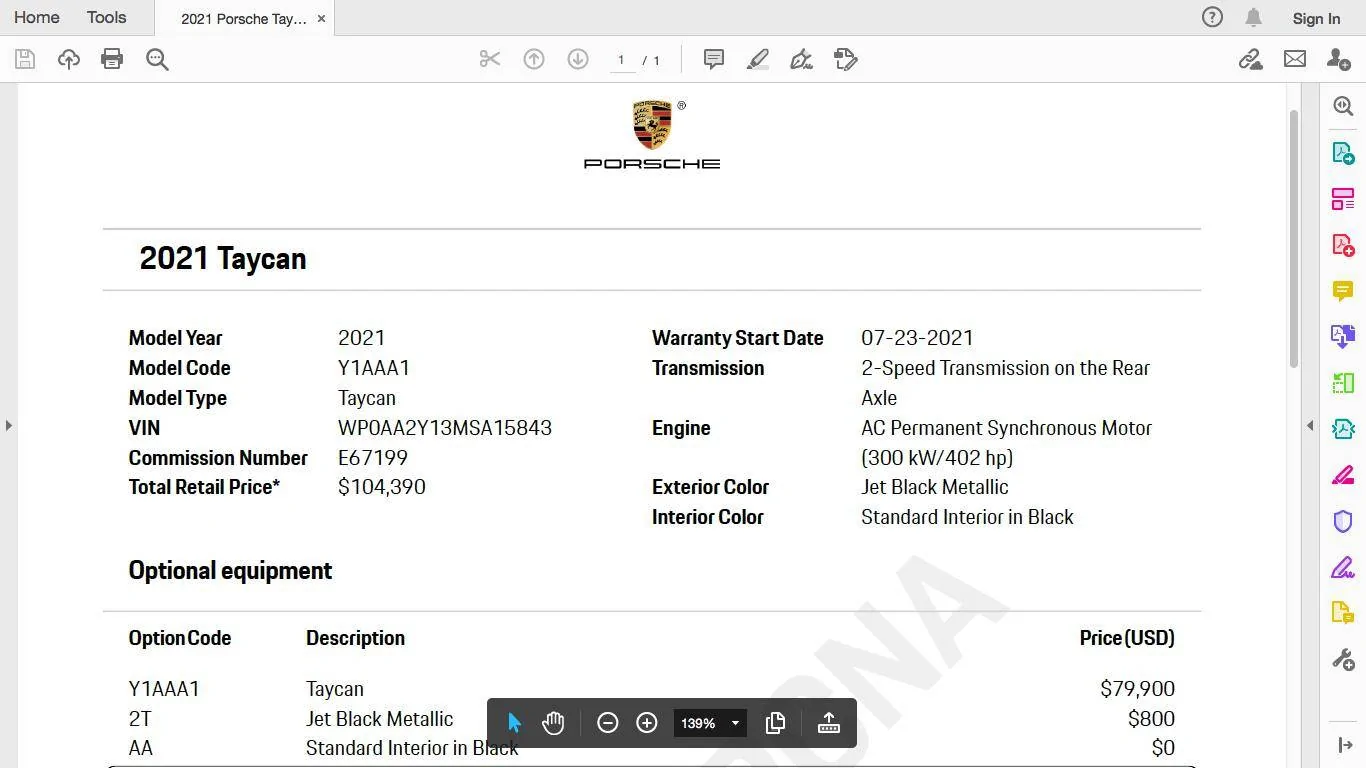Click the Total Retail Price $104,390
The width and height of the screenshot is (1366, 768).
382,487
